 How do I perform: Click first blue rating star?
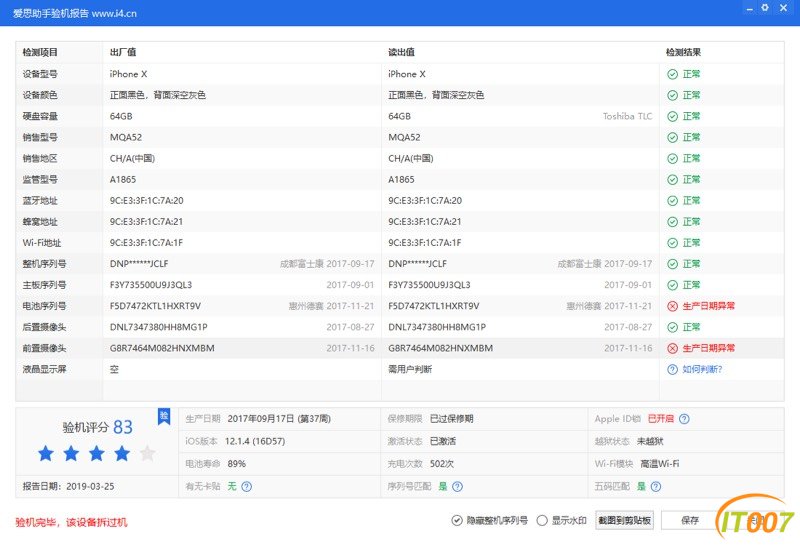click(x=46, y=453)
